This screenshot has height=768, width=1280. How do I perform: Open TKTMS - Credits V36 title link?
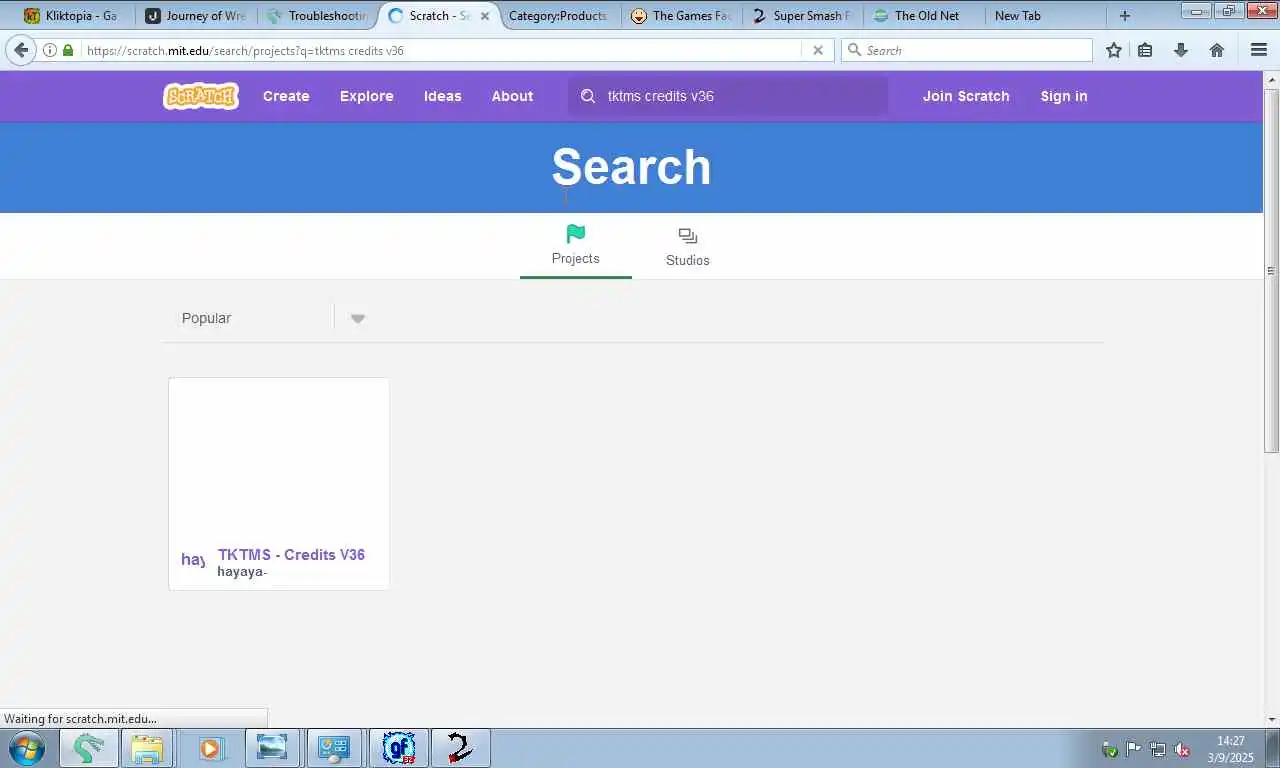point(291,554)
